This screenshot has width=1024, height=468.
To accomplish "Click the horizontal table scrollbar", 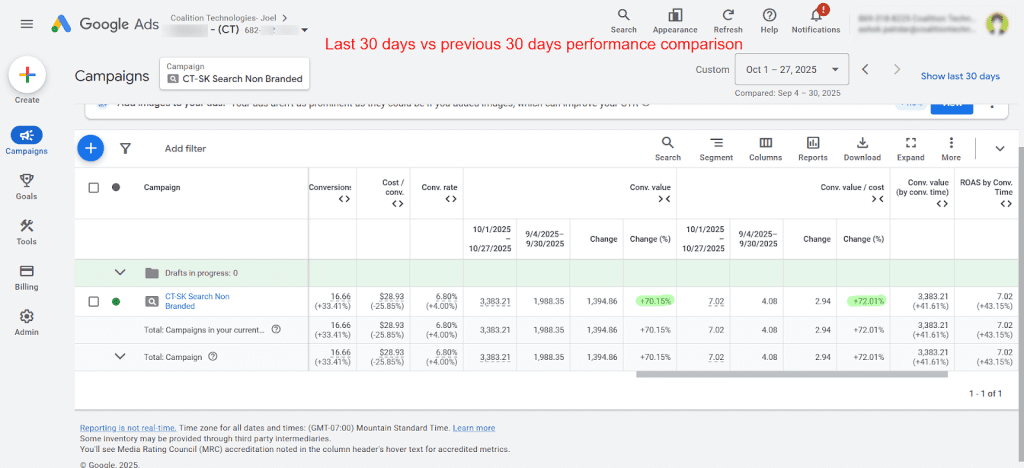I will click(792, 375).
